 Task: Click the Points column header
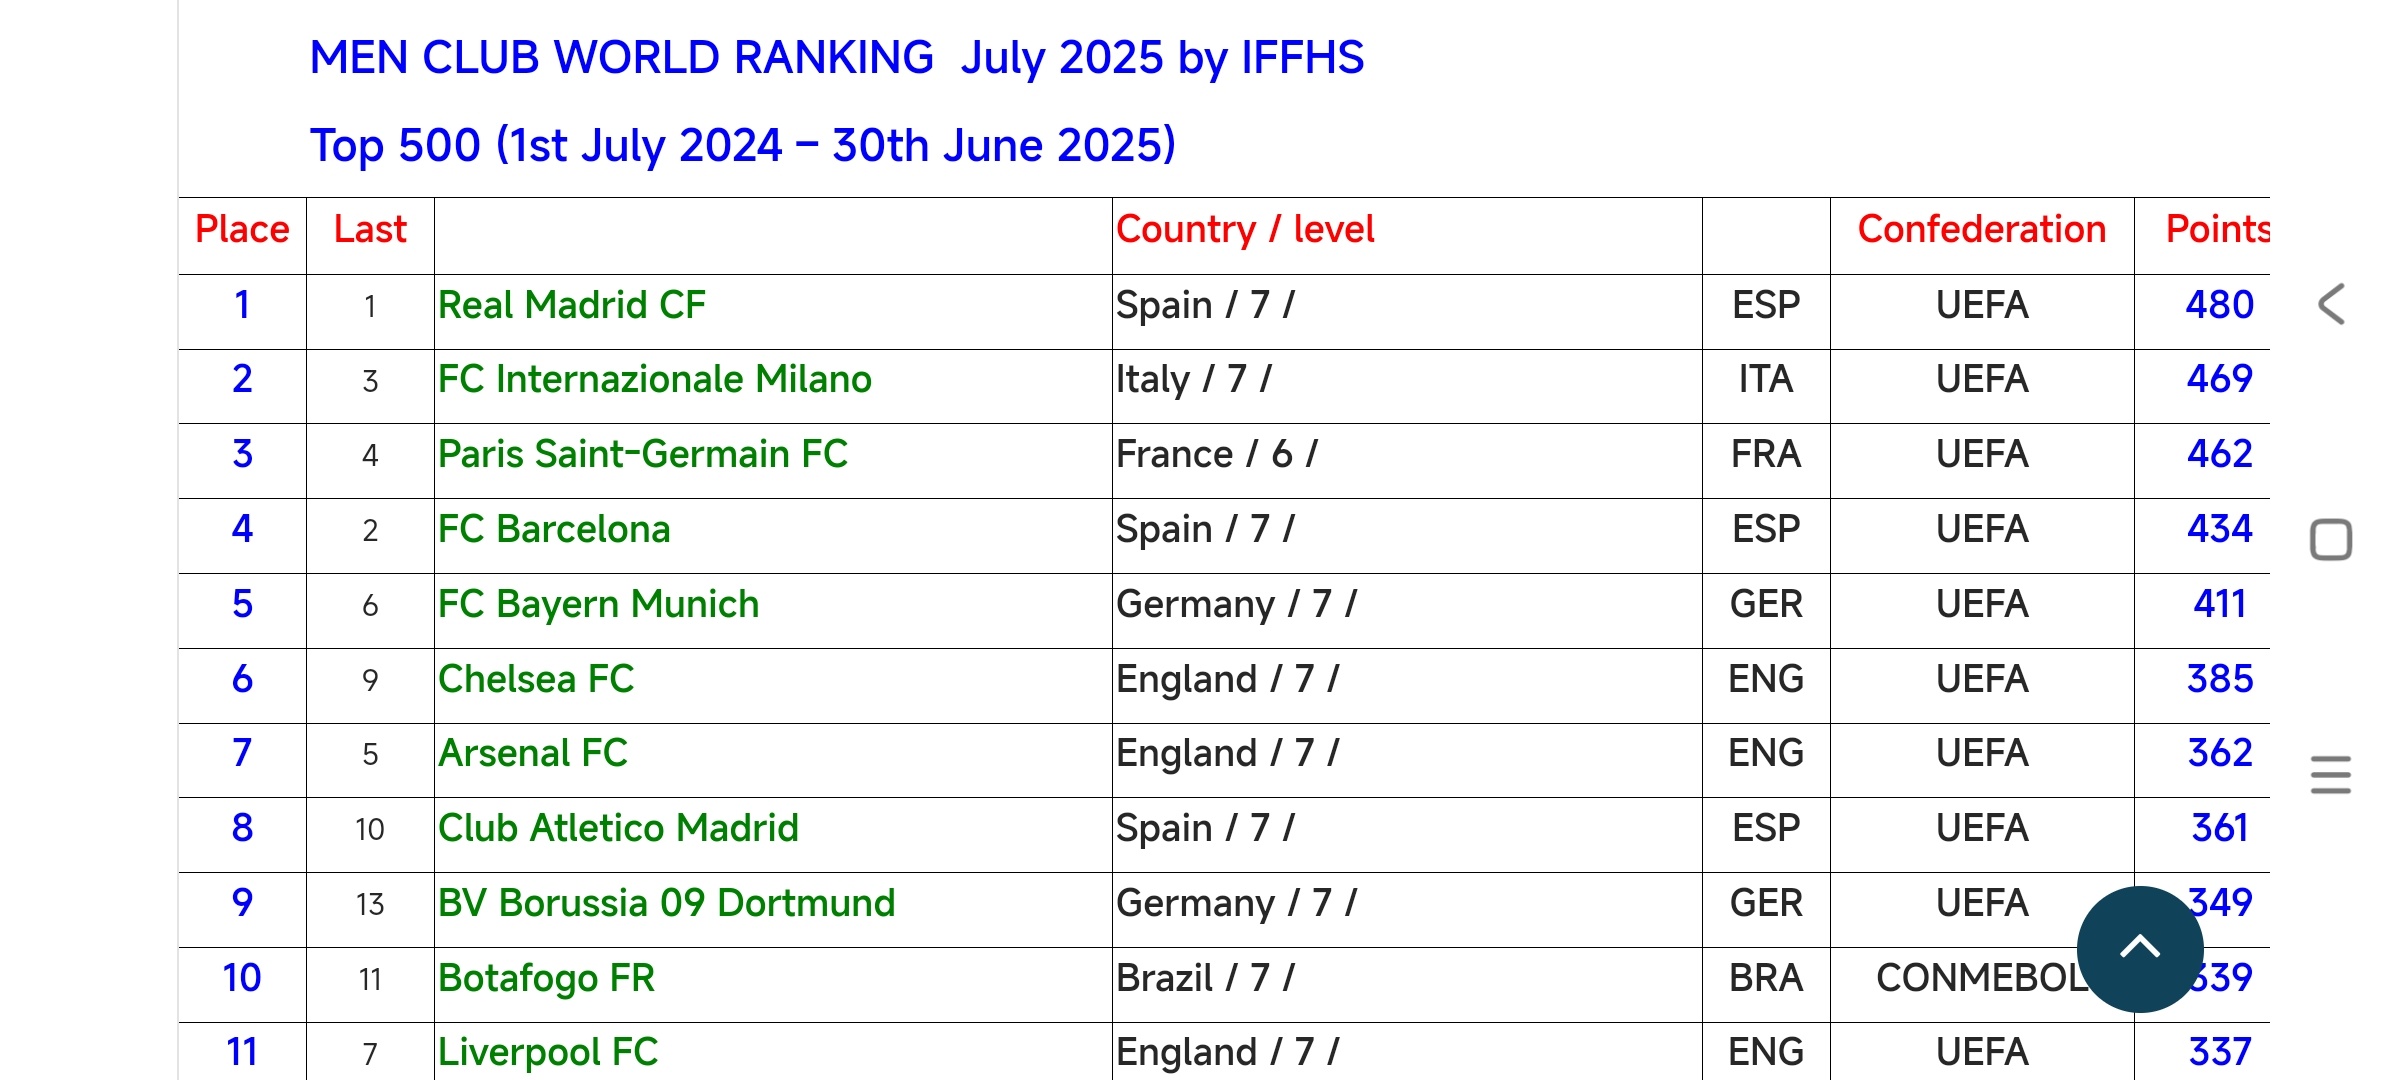point(2217,229)
